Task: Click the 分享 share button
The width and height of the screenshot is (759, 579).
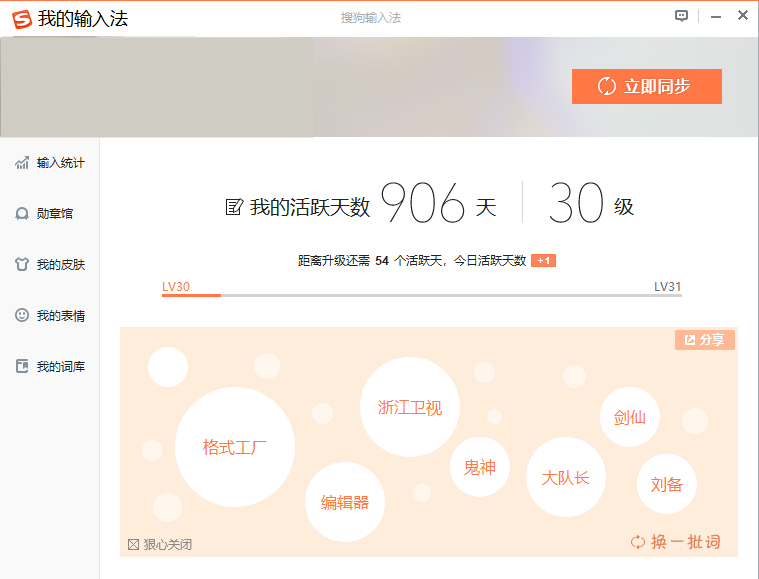Action: 705,340
